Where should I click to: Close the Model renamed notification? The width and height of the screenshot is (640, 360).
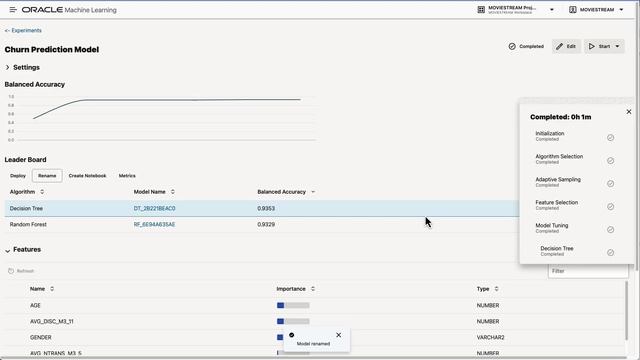[338, 335]
